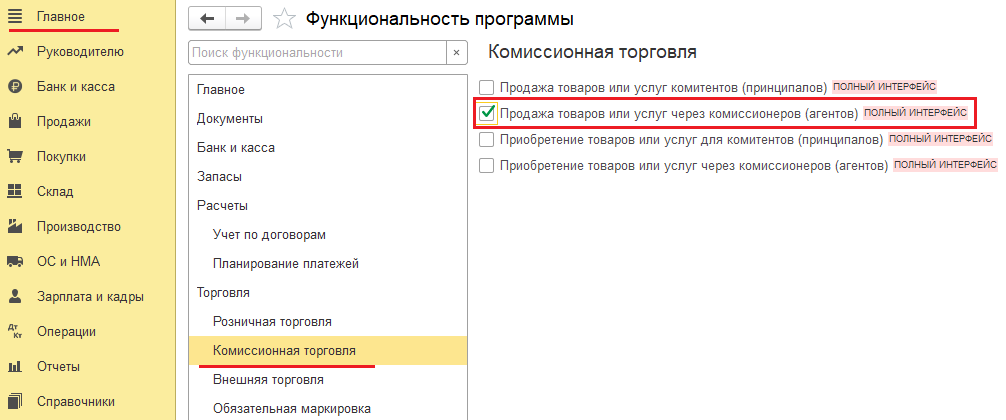The width and height of the screenshot is (1006, 420).
Task: Open Склад via warehouse grid icon
Action: 15,192
